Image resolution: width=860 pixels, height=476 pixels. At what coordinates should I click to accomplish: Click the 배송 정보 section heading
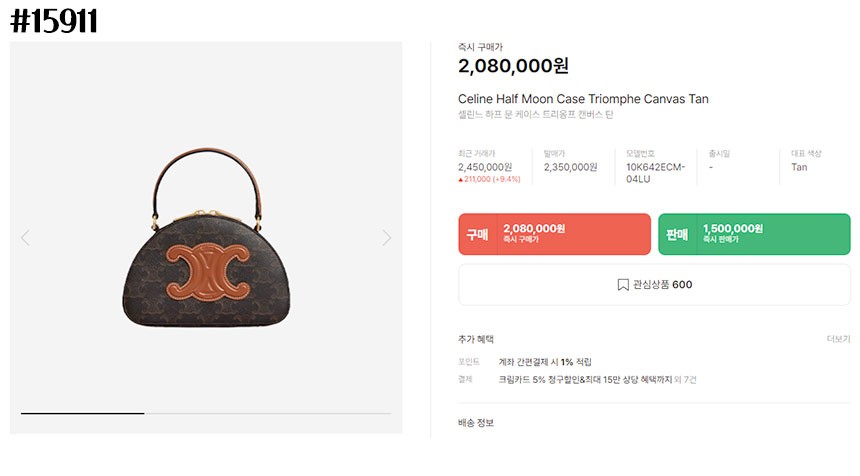click(x=476, y=423)
